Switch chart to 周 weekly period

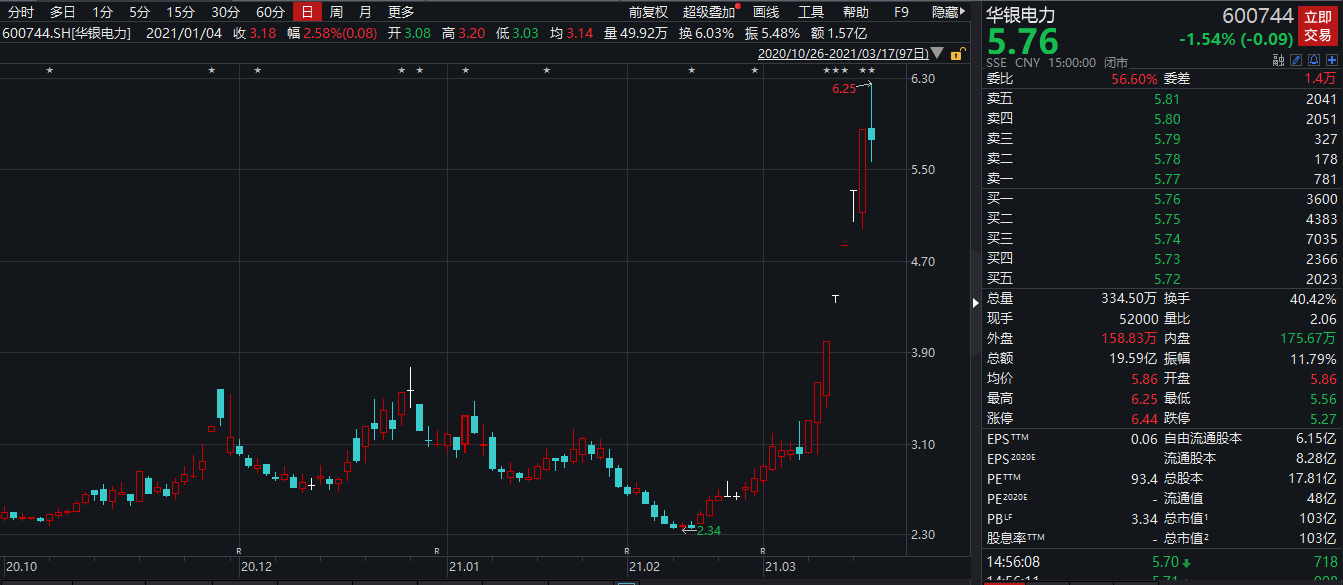click(x=336, y=12)
